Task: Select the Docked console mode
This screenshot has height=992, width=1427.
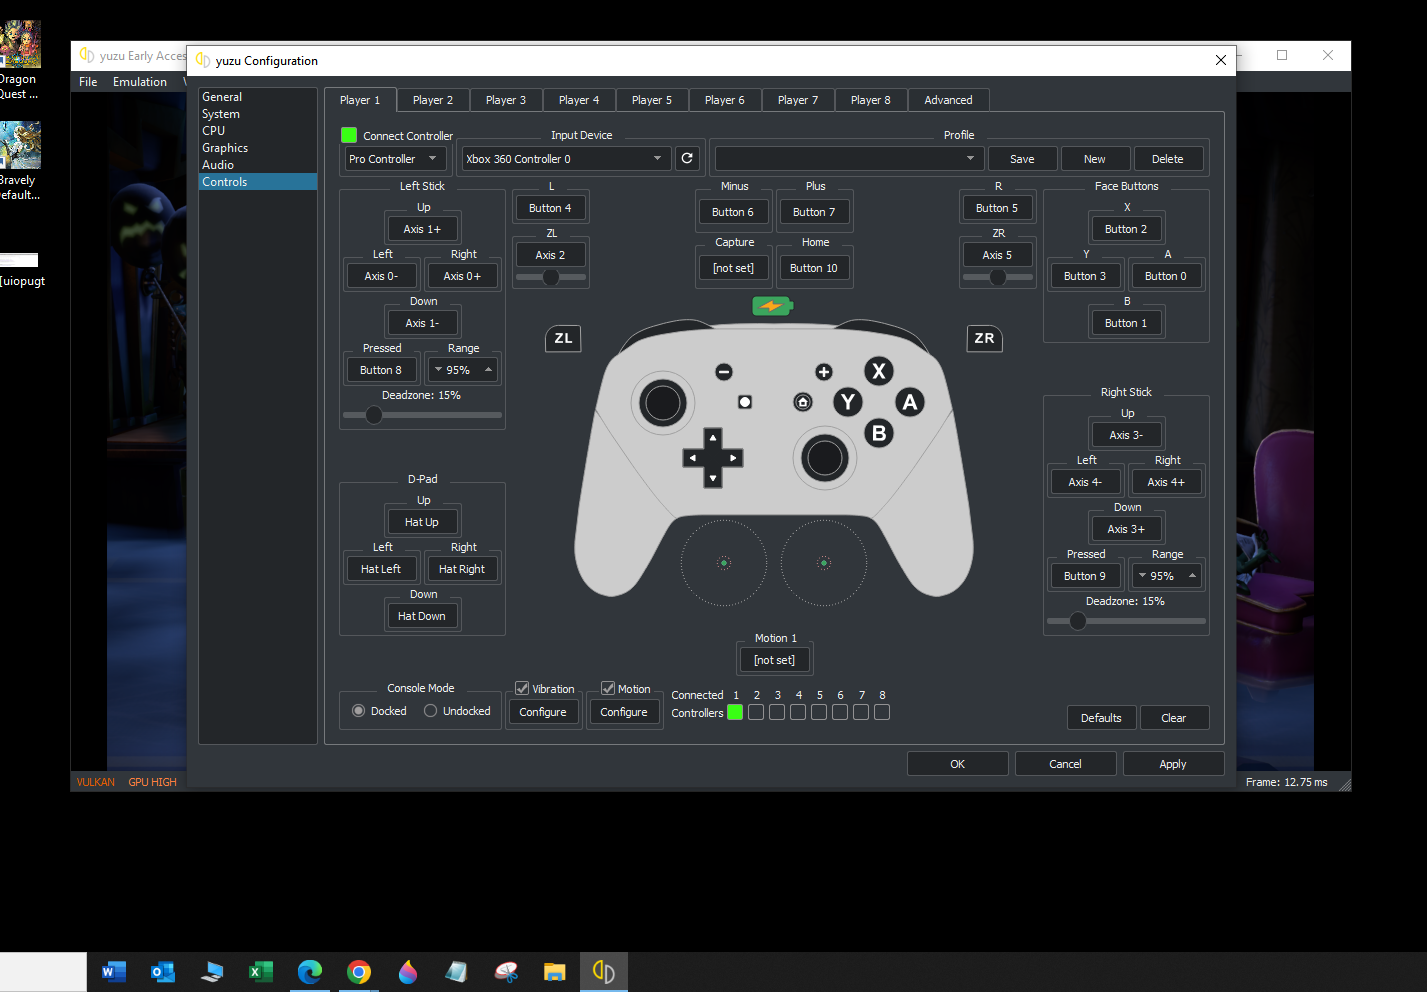Action: click(359, 711)
